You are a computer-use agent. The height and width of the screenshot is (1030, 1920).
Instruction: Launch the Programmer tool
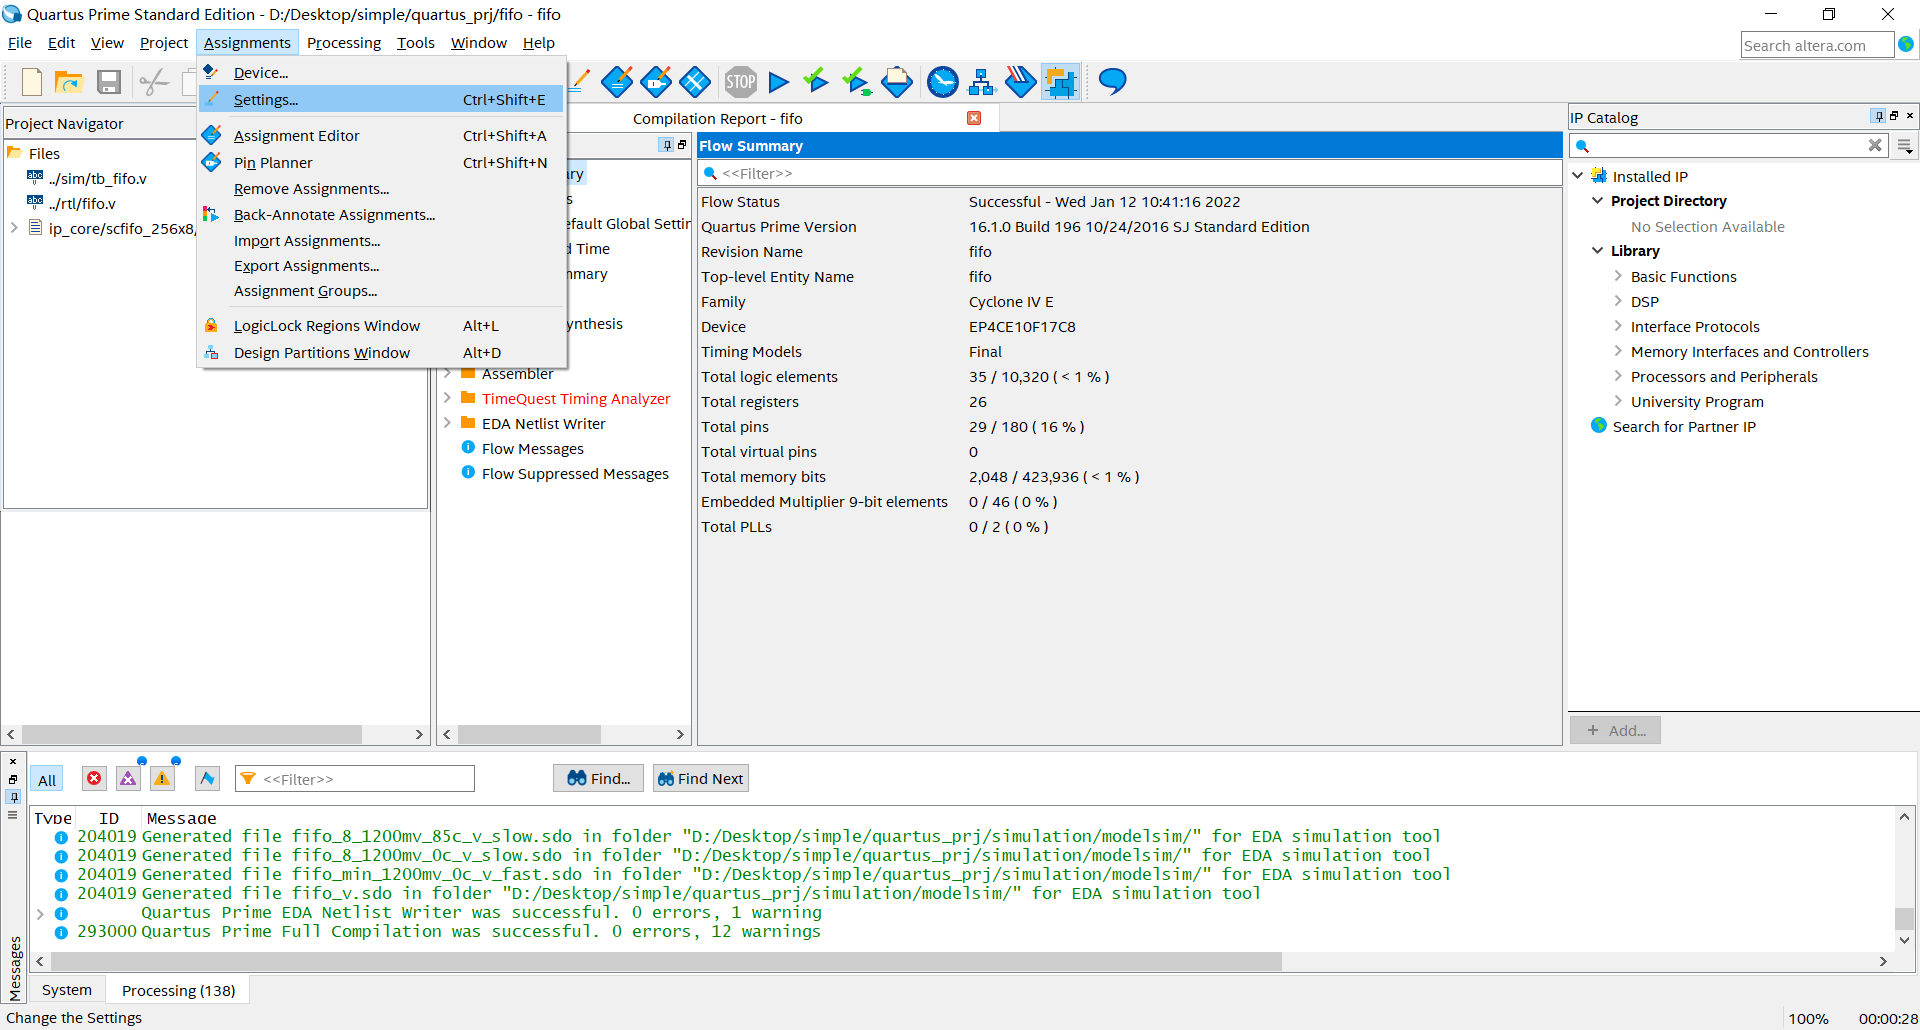[897, 82]
